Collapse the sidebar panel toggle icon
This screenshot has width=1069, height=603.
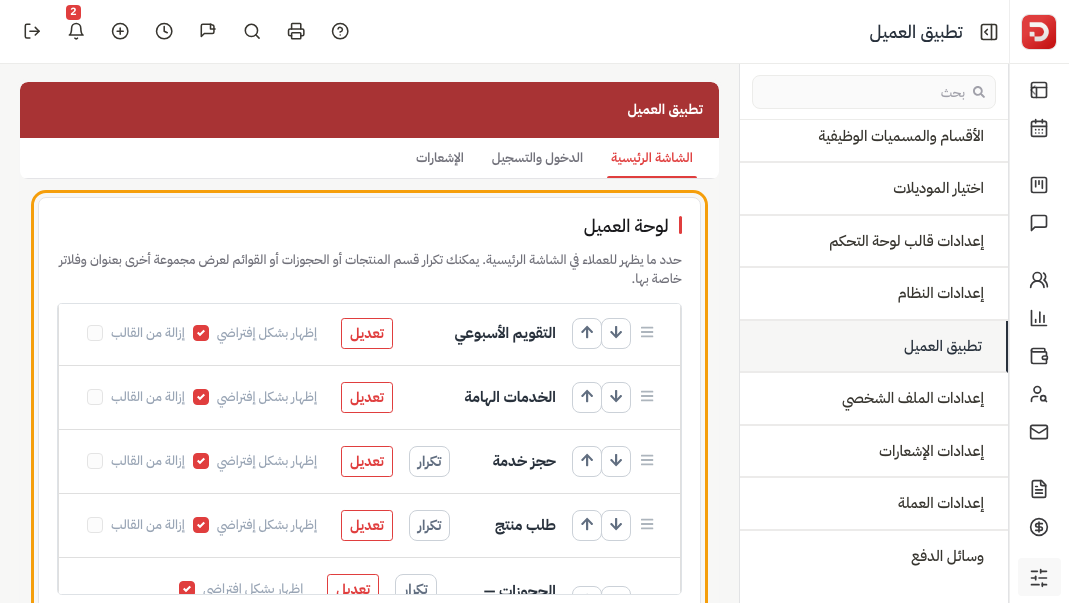click(x=989, y=32)
